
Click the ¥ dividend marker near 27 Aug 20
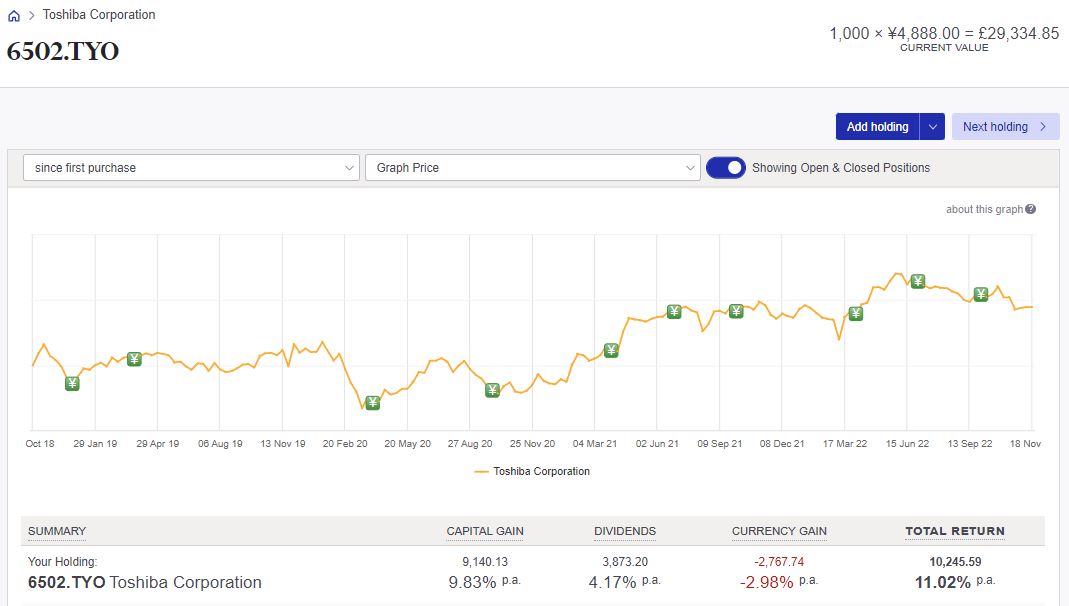tap(491, 391)
